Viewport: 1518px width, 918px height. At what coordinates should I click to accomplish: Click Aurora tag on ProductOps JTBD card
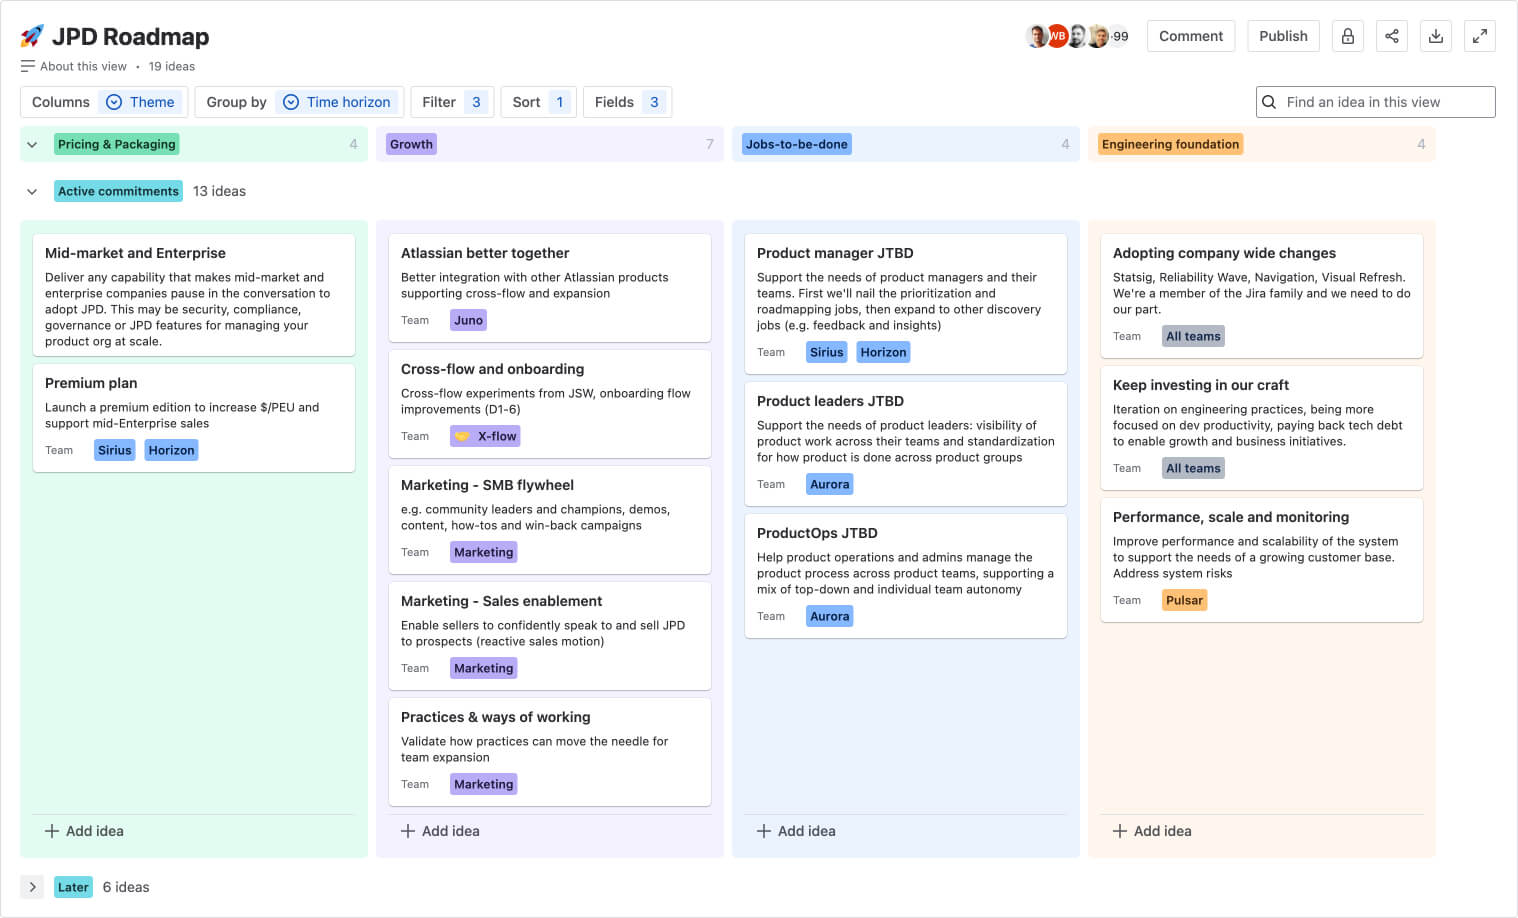830,616
